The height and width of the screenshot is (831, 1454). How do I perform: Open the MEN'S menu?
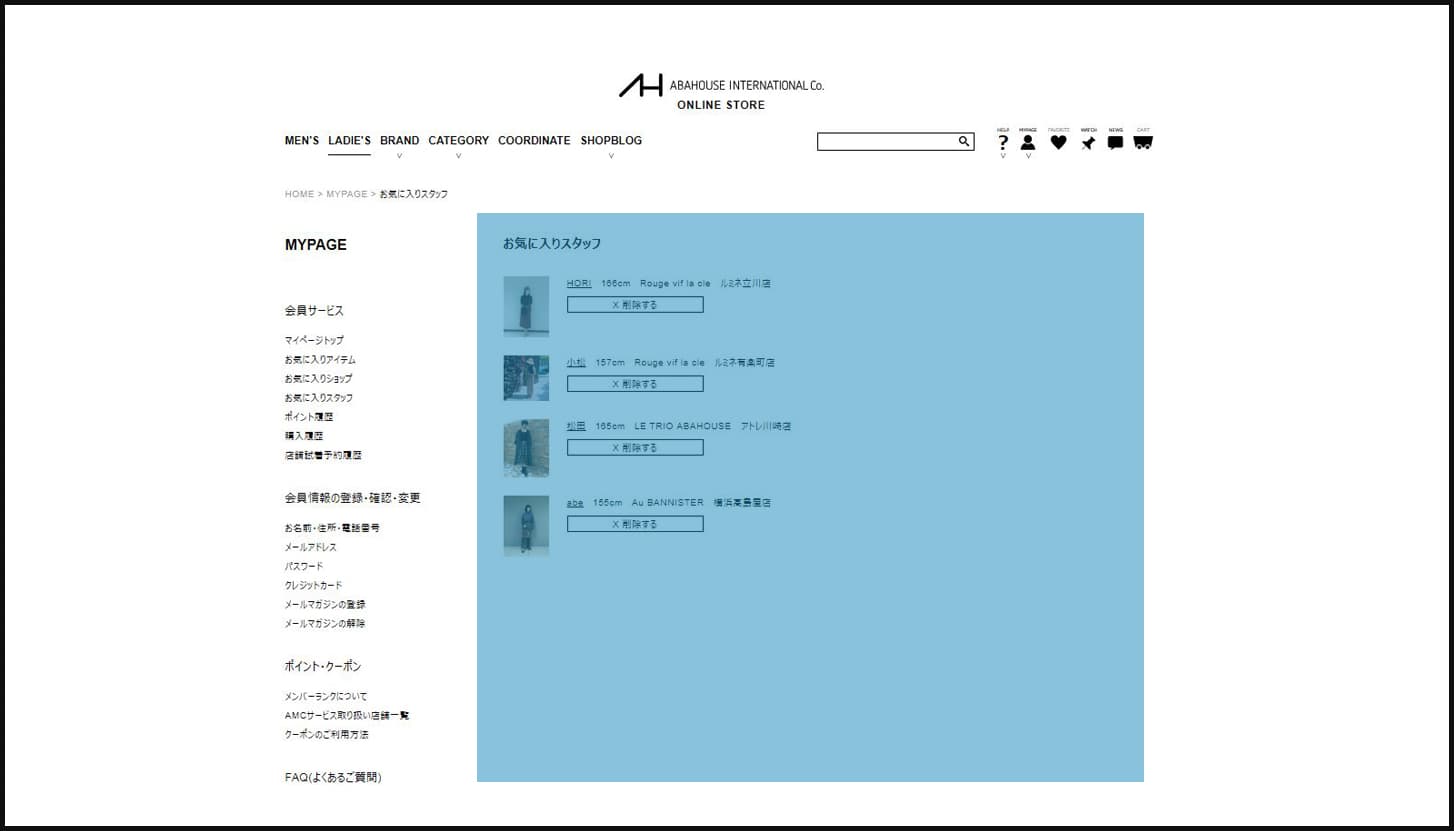click(x=302, y=141)
